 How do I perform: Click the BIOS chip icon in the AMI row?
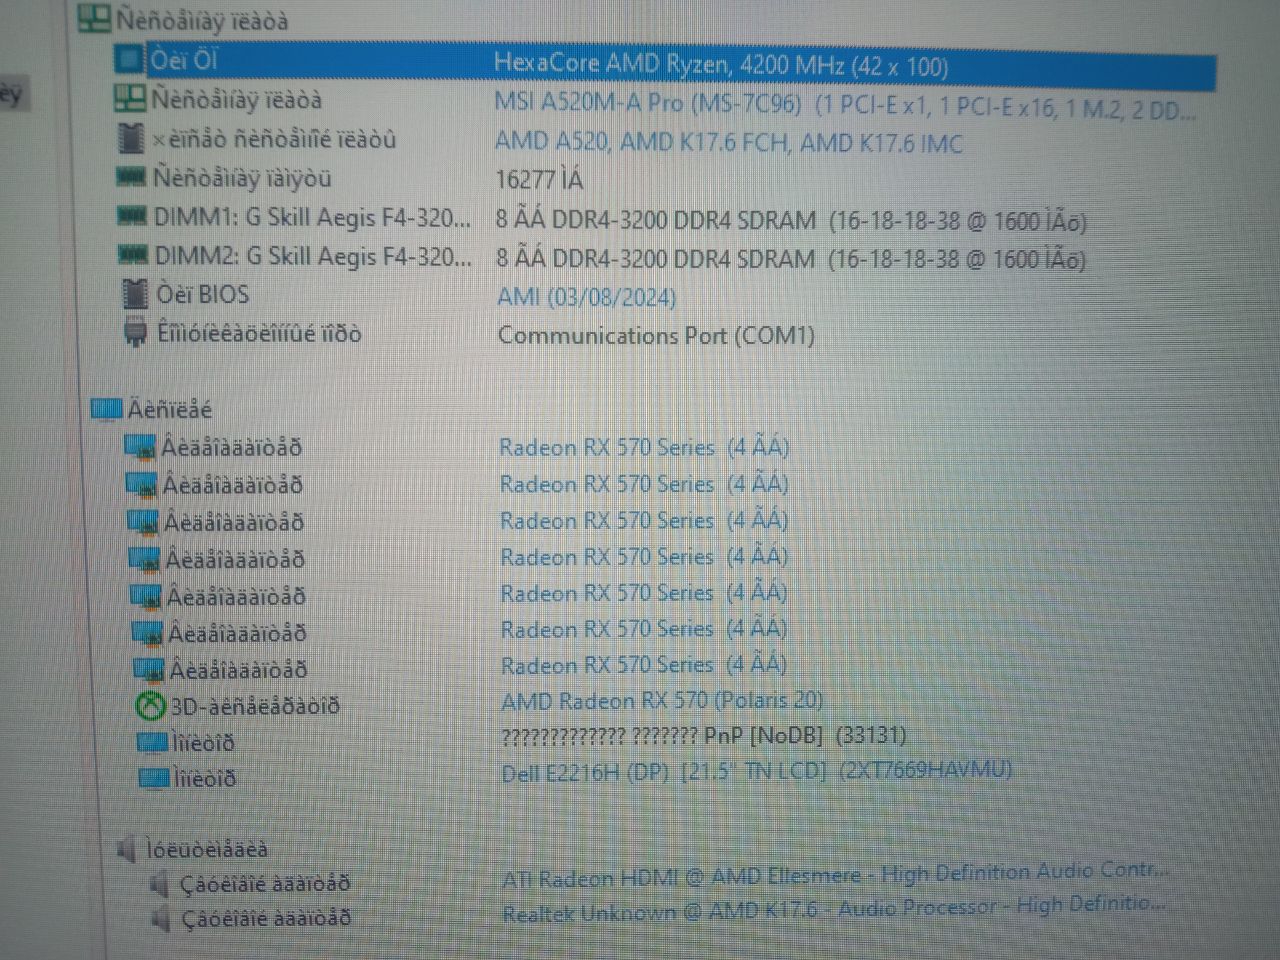pos(134,294)
